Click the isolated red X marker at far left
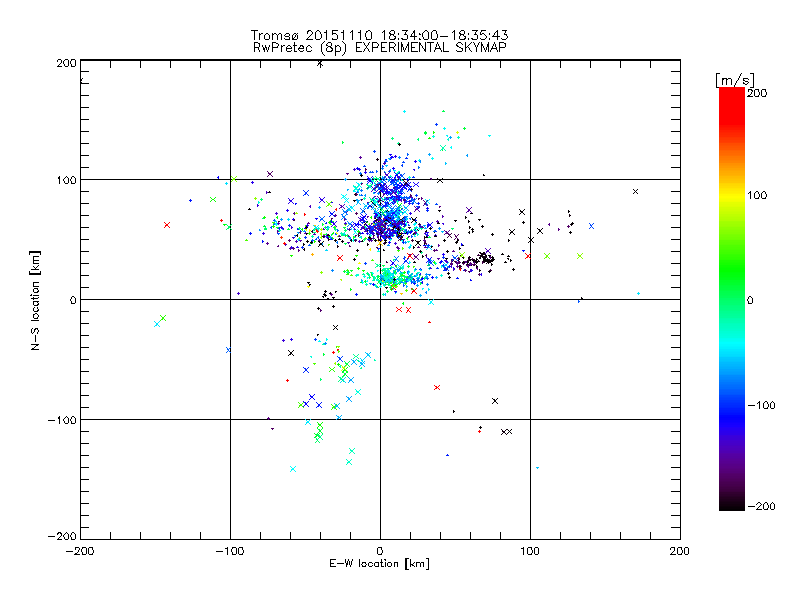Image resolution: width=800 pixels, height=600 pixels. (x=167, y=225)
